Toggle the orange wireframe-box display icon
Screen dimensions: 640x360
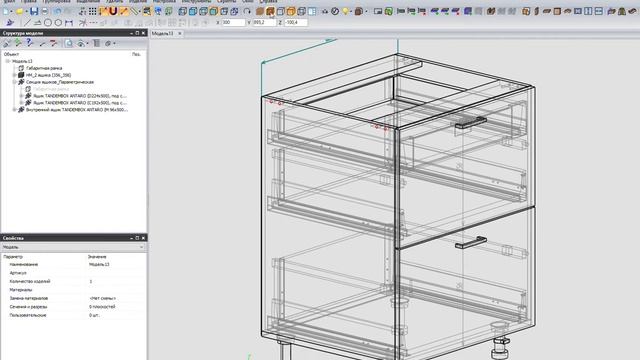point(291,11)
